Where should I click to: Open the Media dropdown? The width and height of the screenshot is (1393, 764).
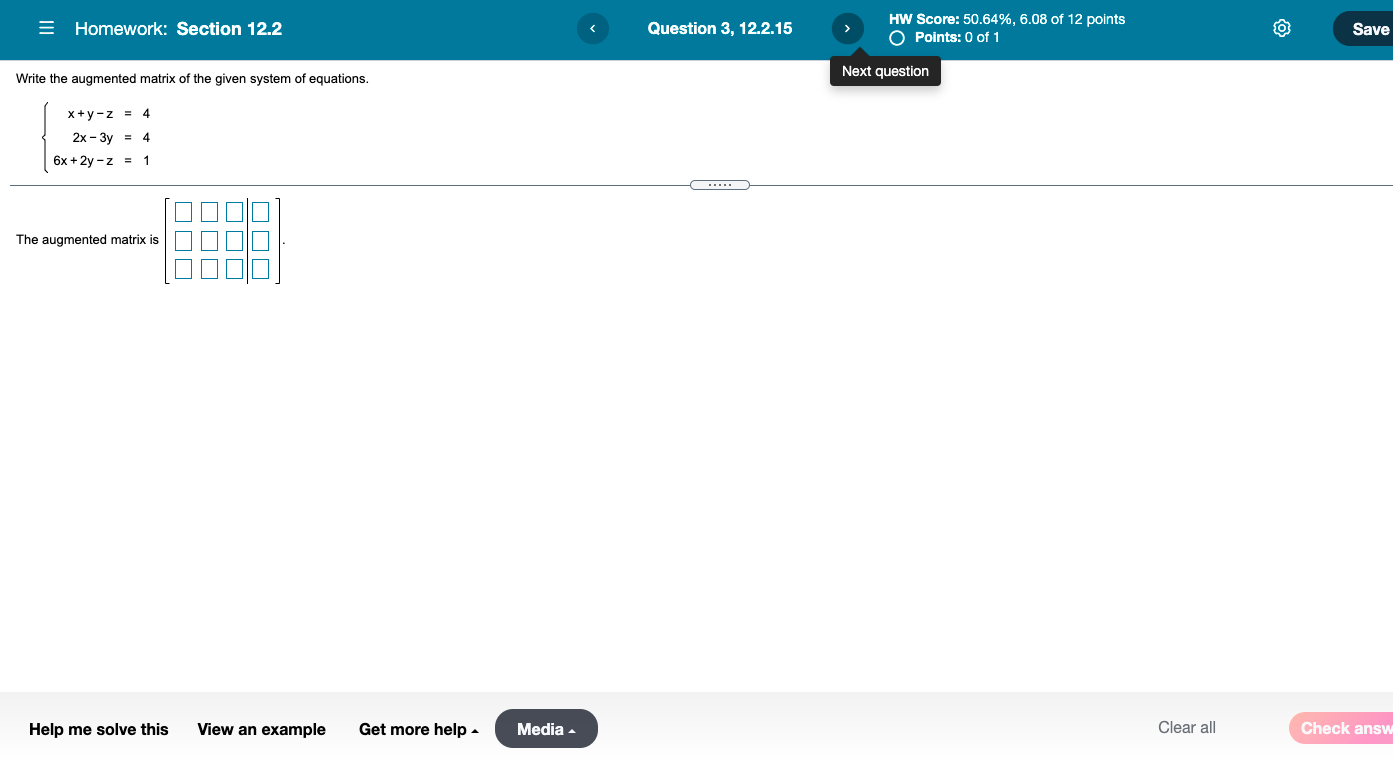pyautogui.click(x=546, y=729)
